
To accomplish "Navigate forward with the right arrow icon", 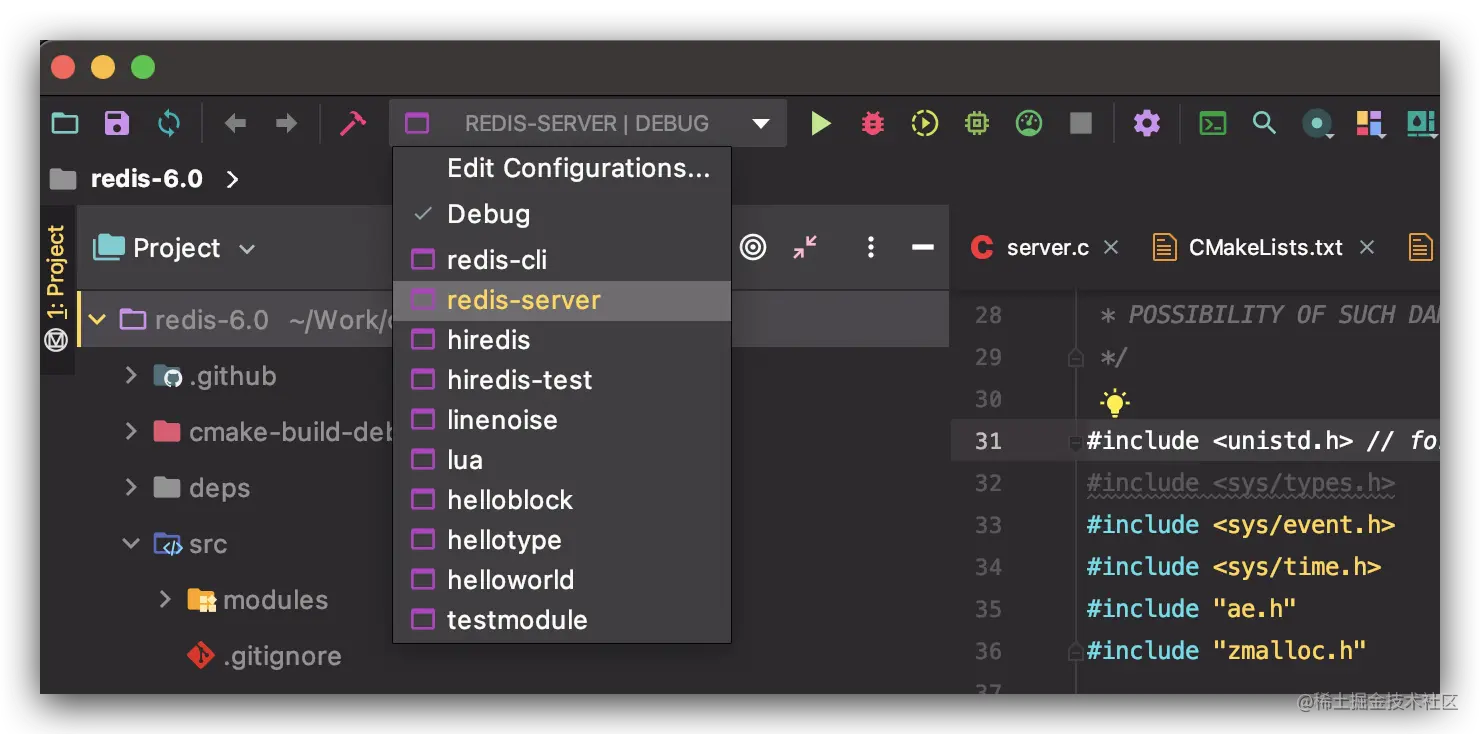I will pos(287,123).
